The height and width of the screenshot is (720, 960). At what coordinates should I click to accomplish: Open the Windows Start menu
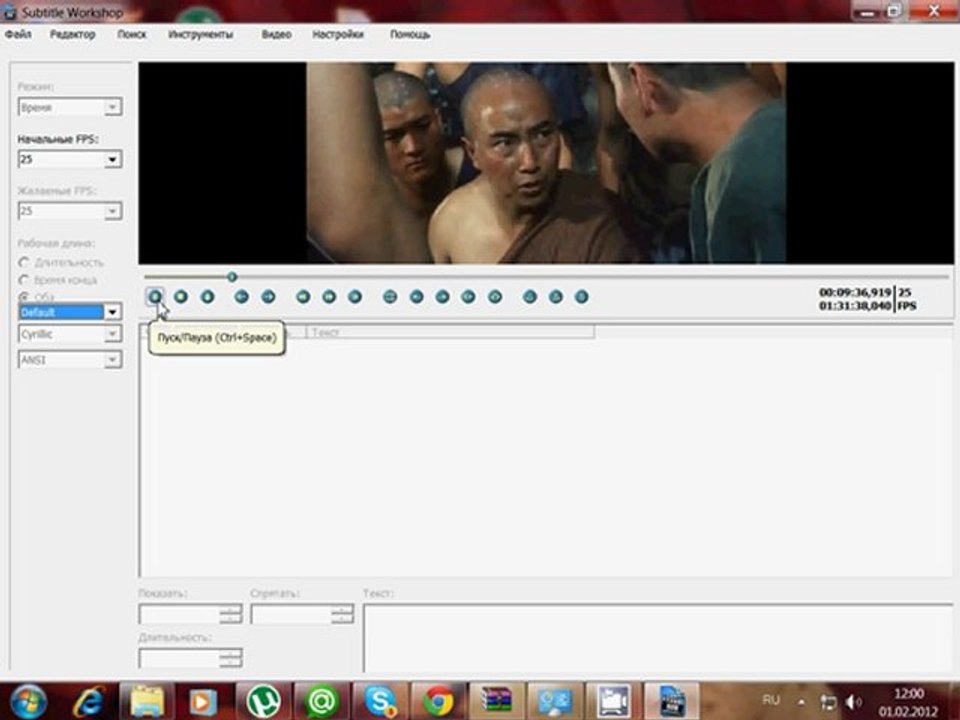[28, 701]
